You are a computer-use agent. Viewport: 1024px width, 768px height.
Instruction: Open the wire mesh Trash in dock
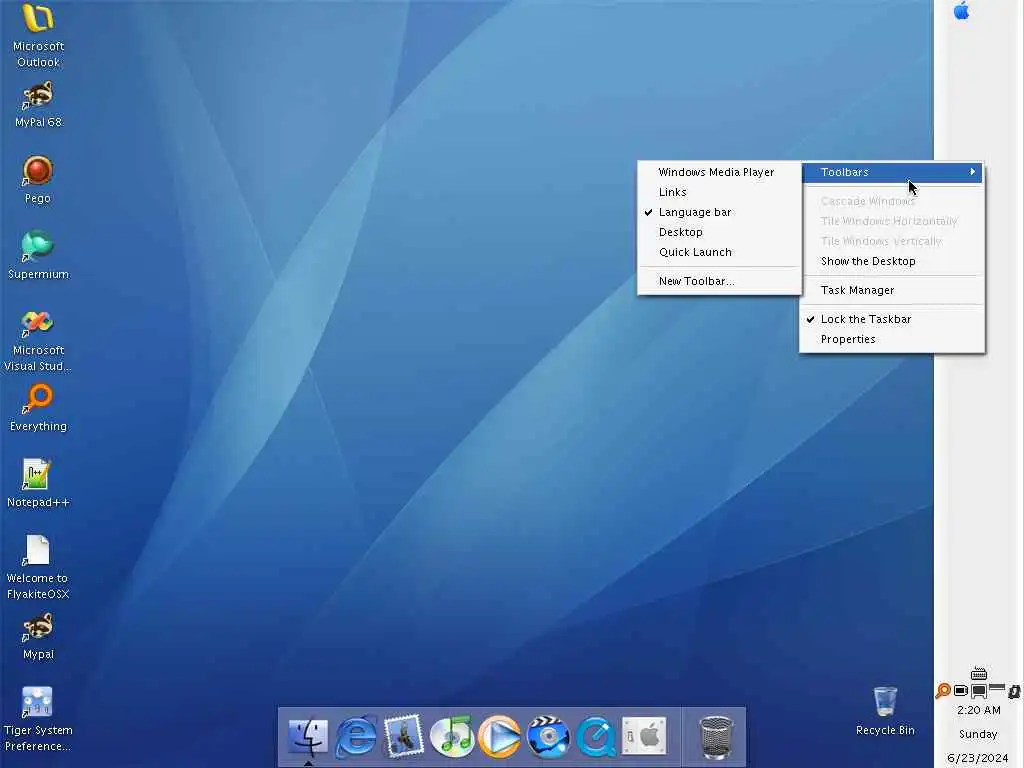point(716,738)
